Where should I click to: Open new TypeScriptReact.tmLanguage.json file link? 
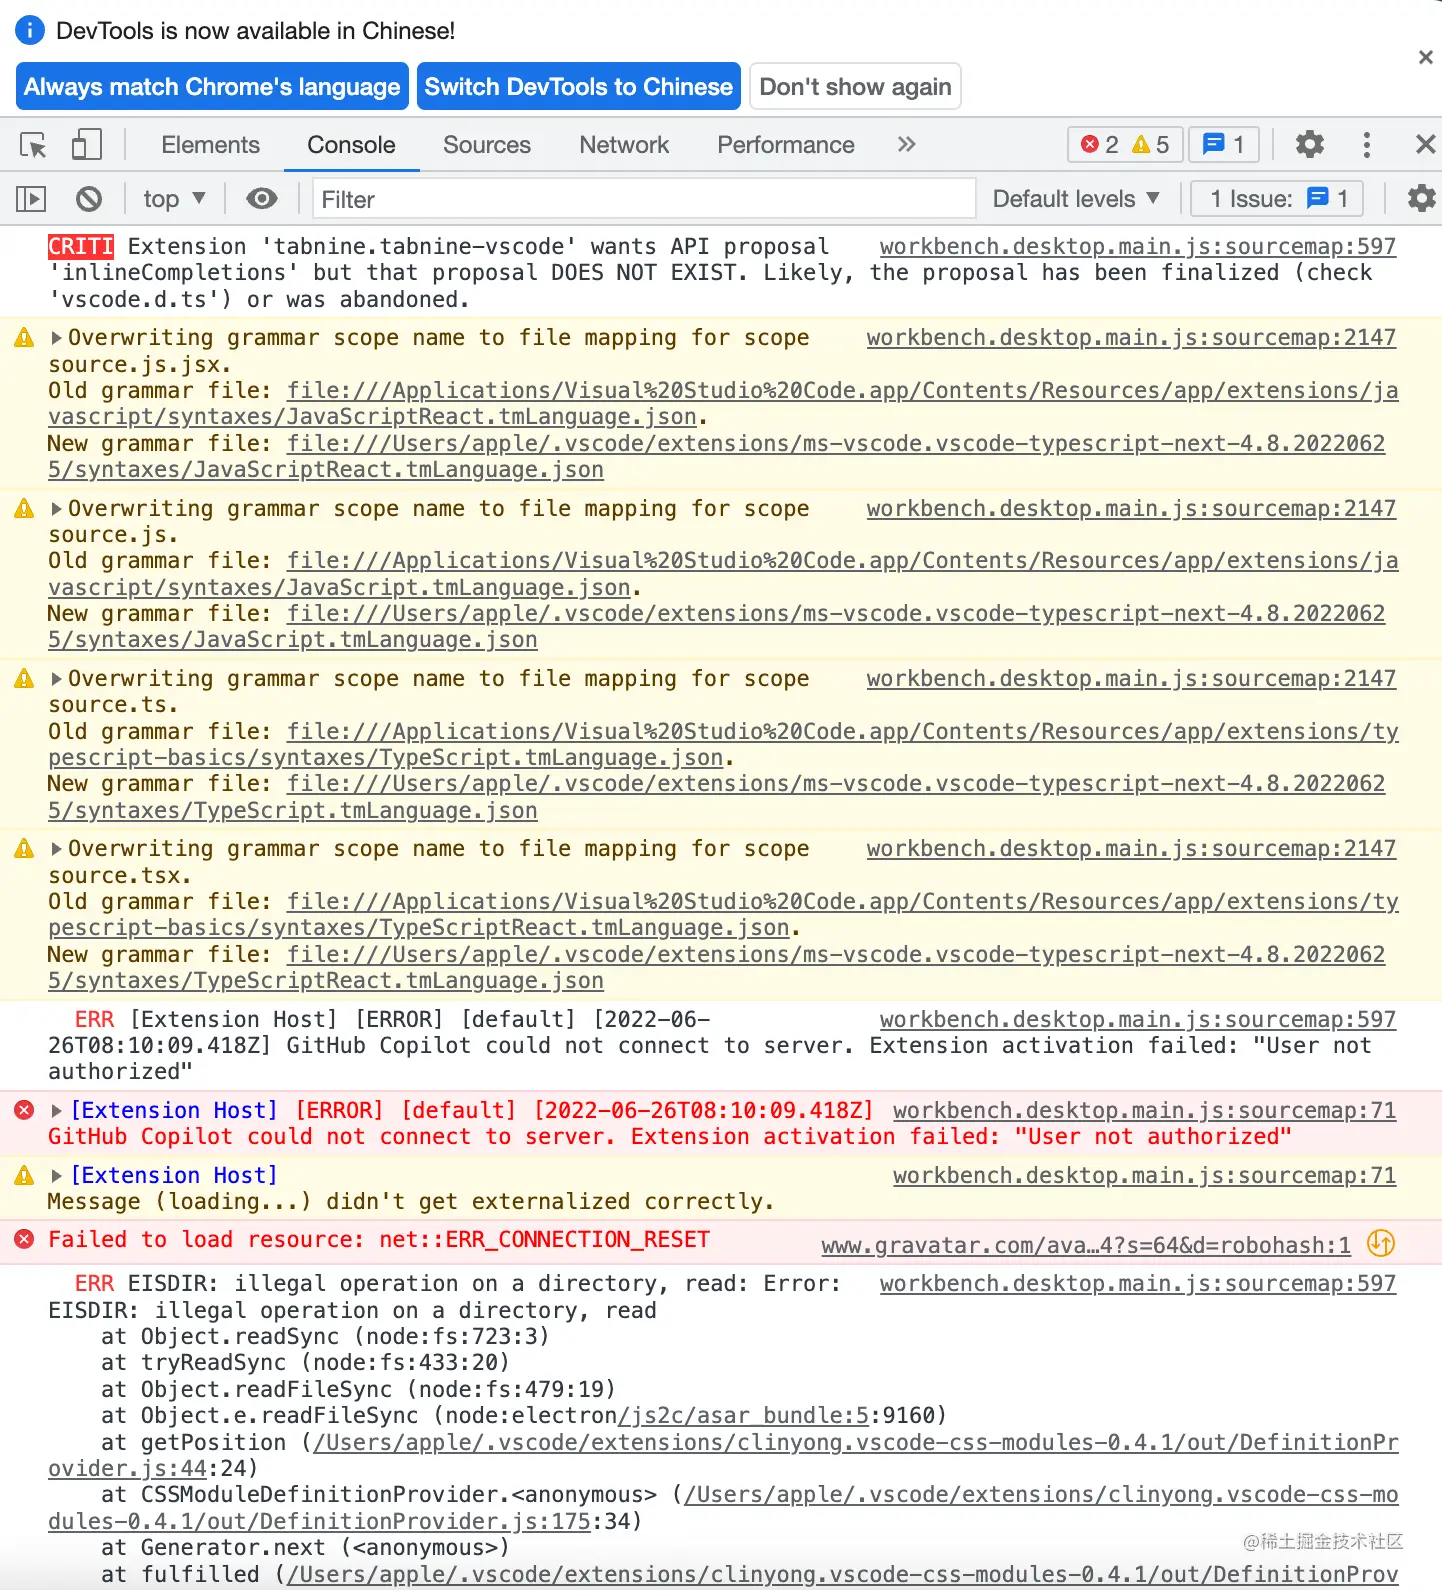click(716, 968)
